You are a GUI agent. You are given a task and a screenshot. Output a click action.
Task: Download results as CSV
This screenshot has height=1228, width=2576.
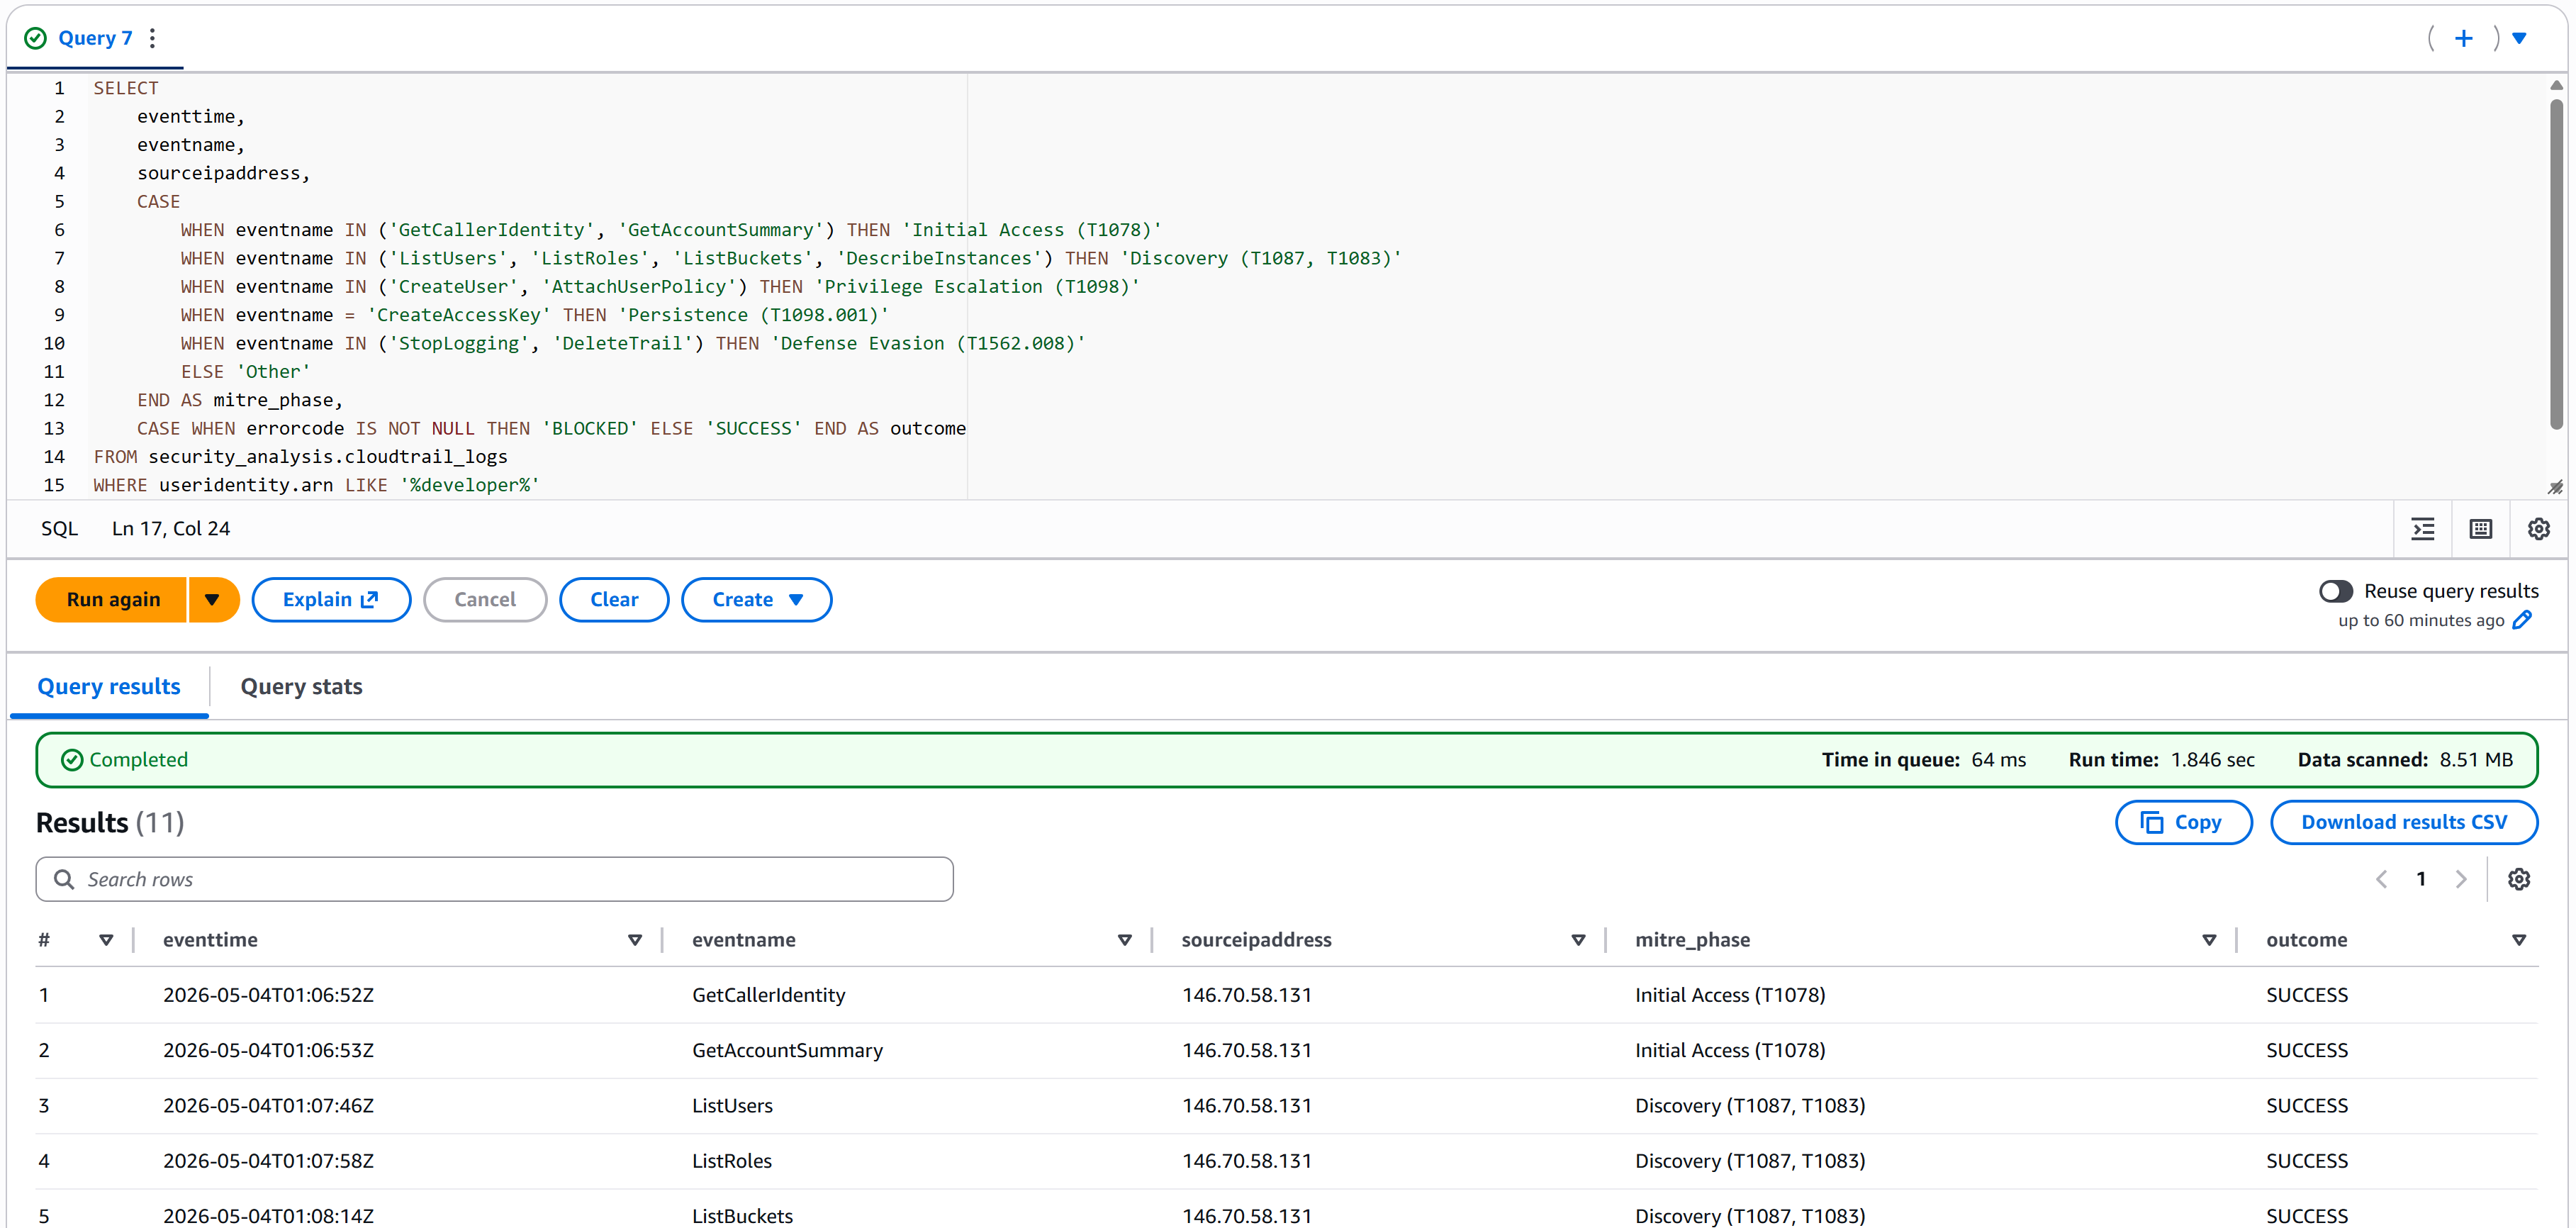(x=2403, y=822)
